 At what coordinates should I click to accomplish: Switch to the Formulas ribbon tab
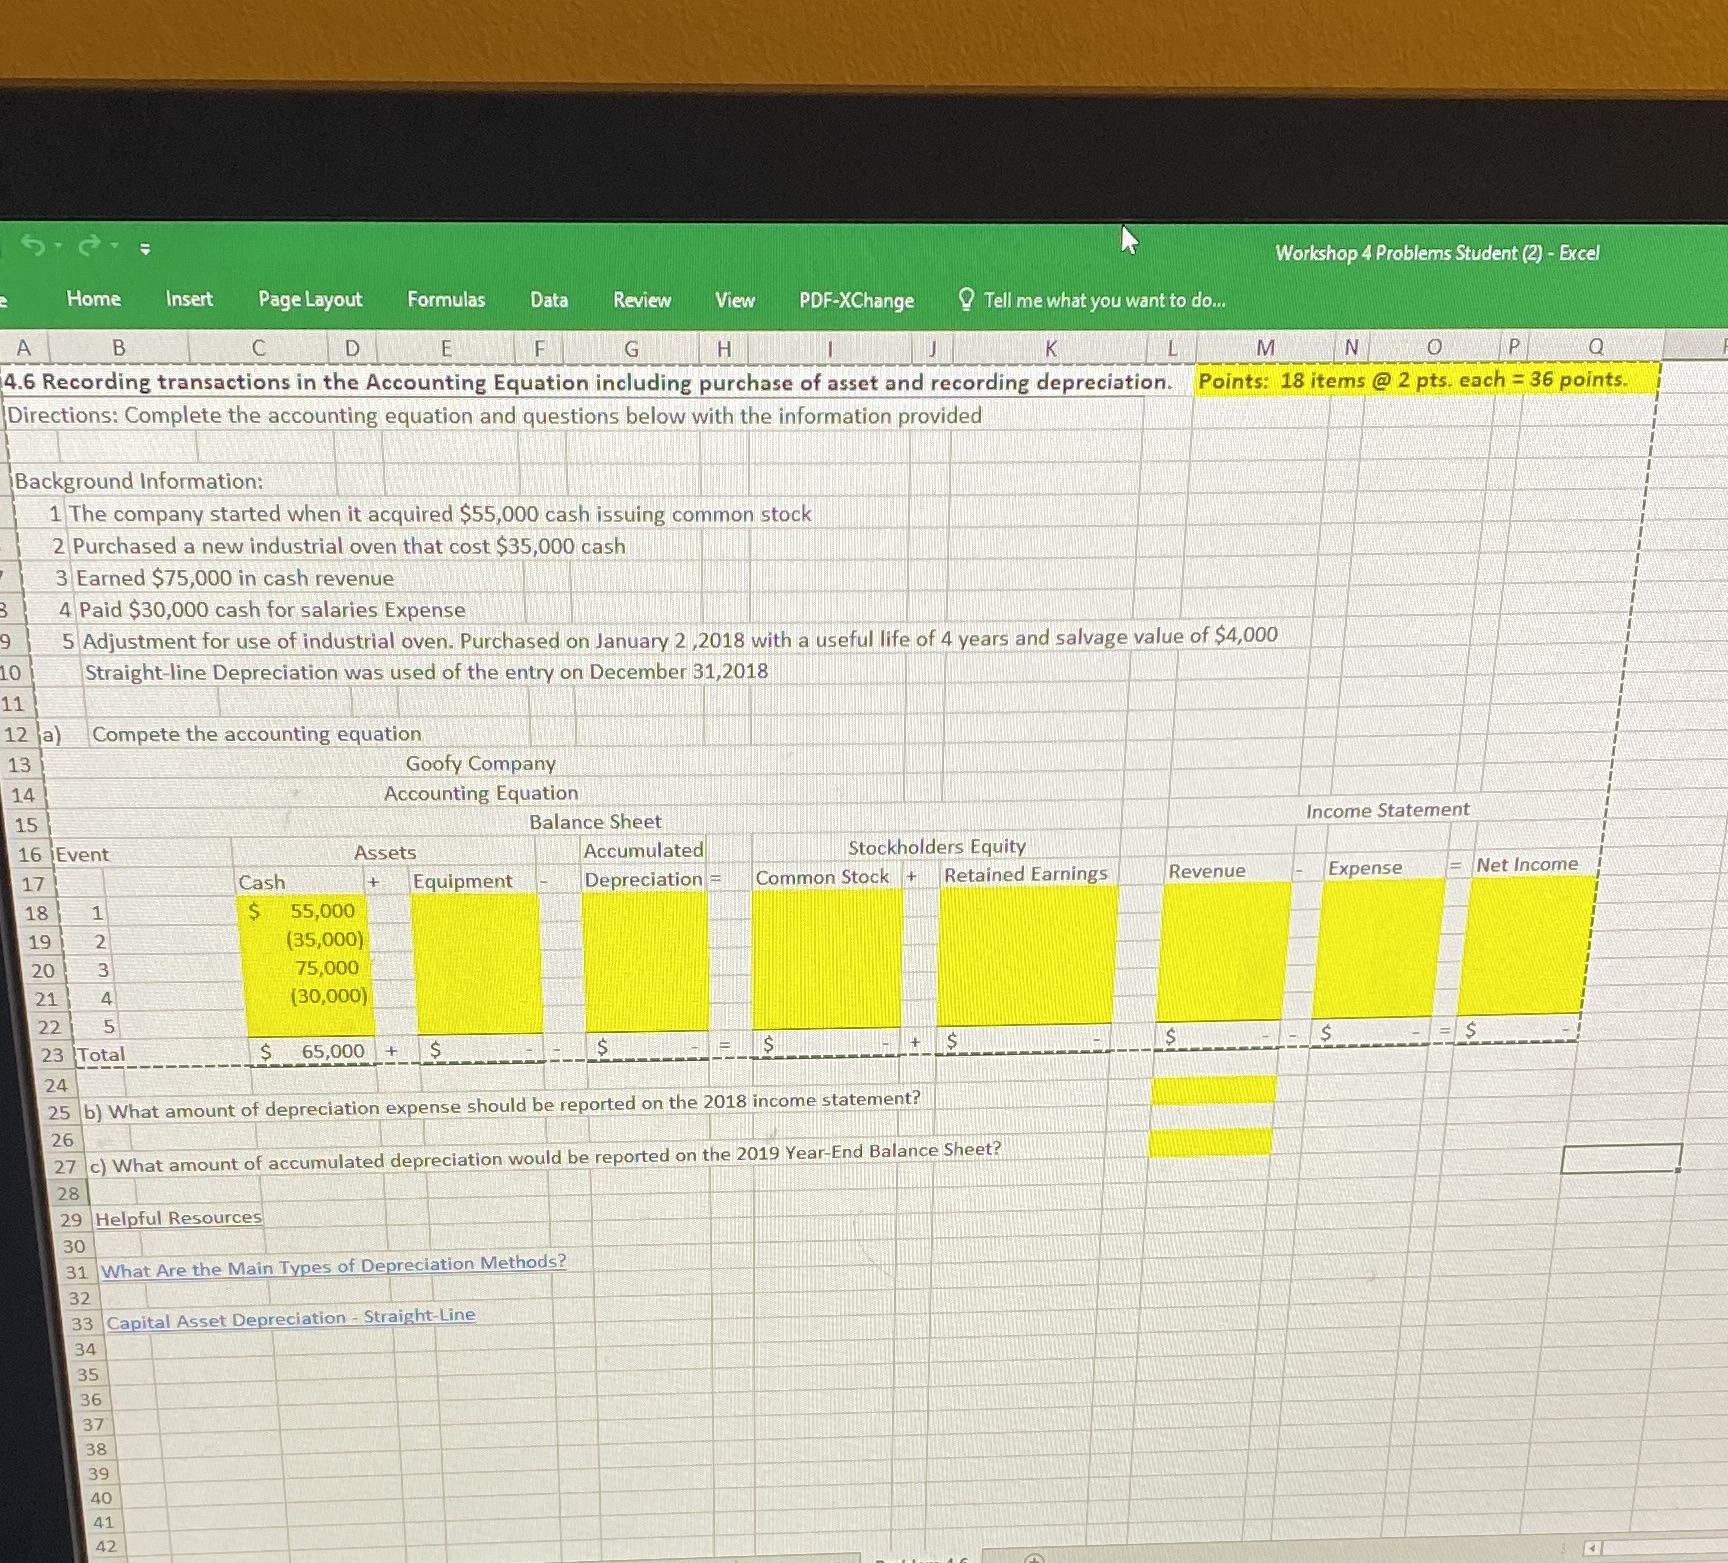[x=446, y=300]
